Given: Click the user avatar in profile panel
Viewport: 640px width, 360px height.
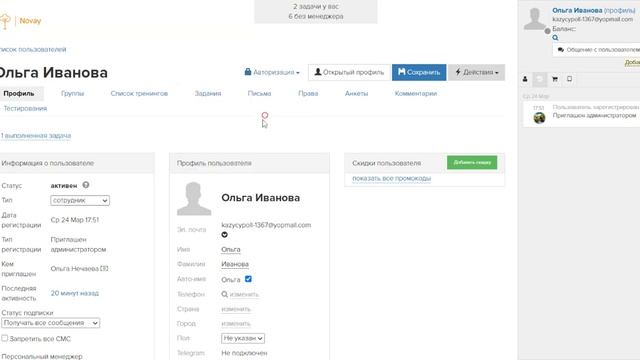Looking at the screenshot, I should click(194, 198).
